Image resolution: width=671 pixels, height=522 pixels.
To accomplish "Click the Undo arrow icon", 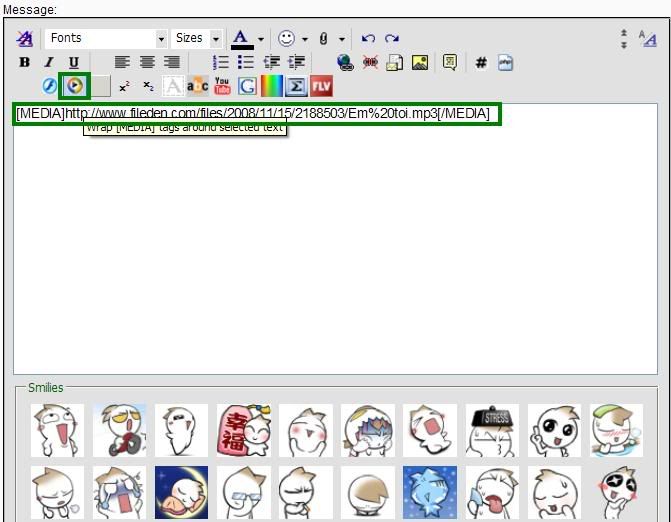I will tap(368, 38).
